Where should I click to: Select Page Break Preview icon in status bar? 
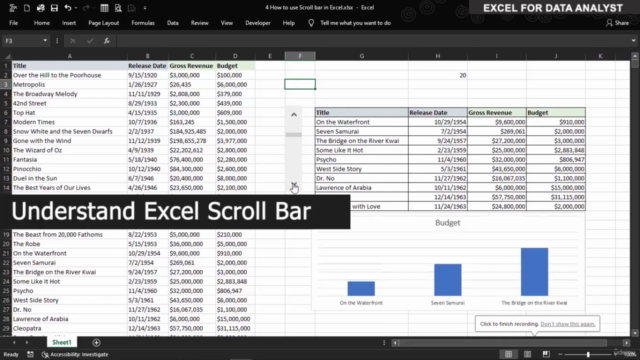coord(546,354)
